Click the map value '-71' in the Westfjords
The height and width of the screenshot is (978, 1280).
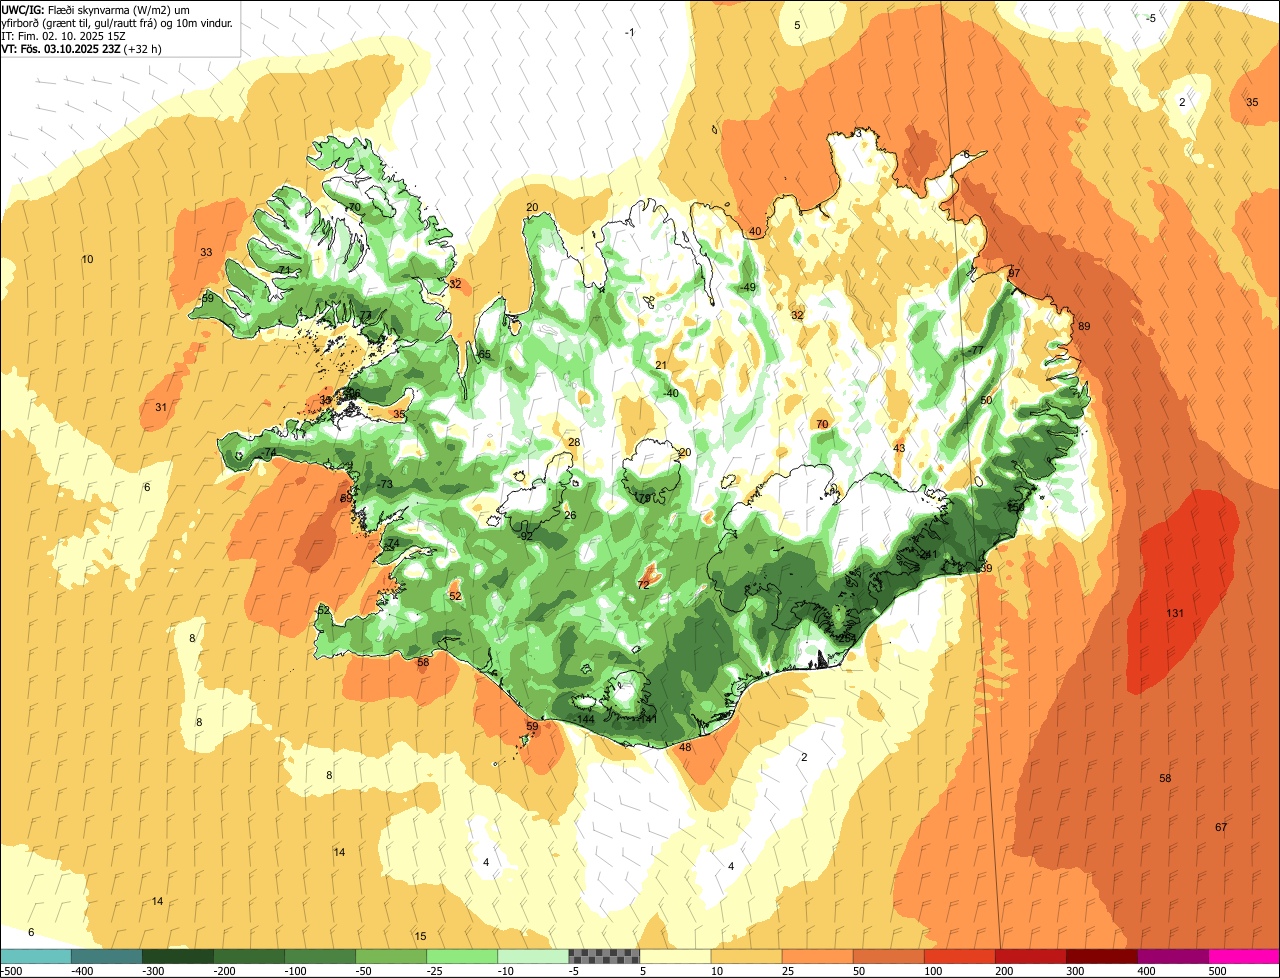pyautogui.click(x=283, y=271)
